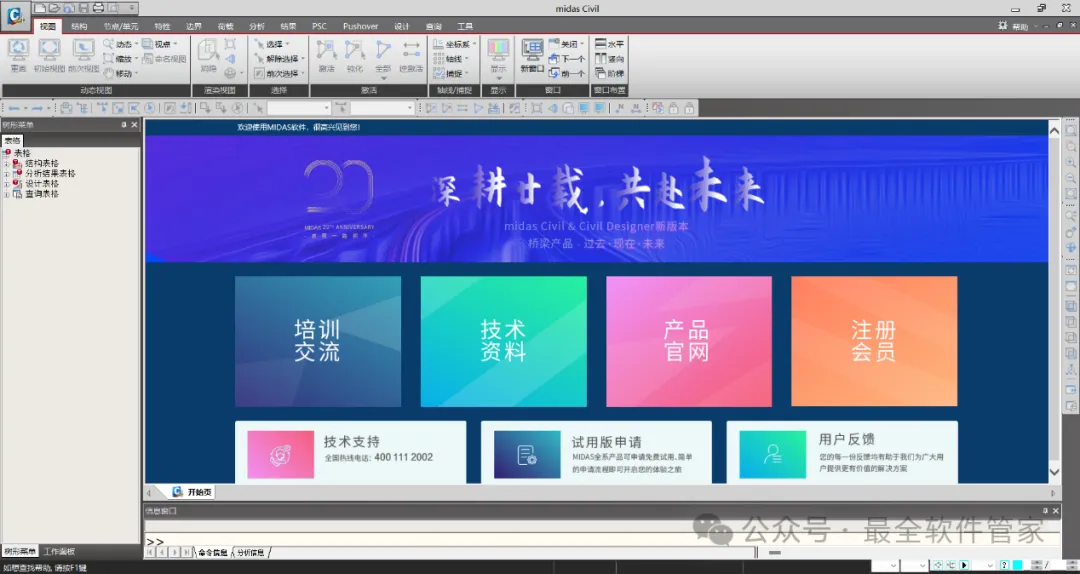Select the 开始页 document tab

point(194,492)
